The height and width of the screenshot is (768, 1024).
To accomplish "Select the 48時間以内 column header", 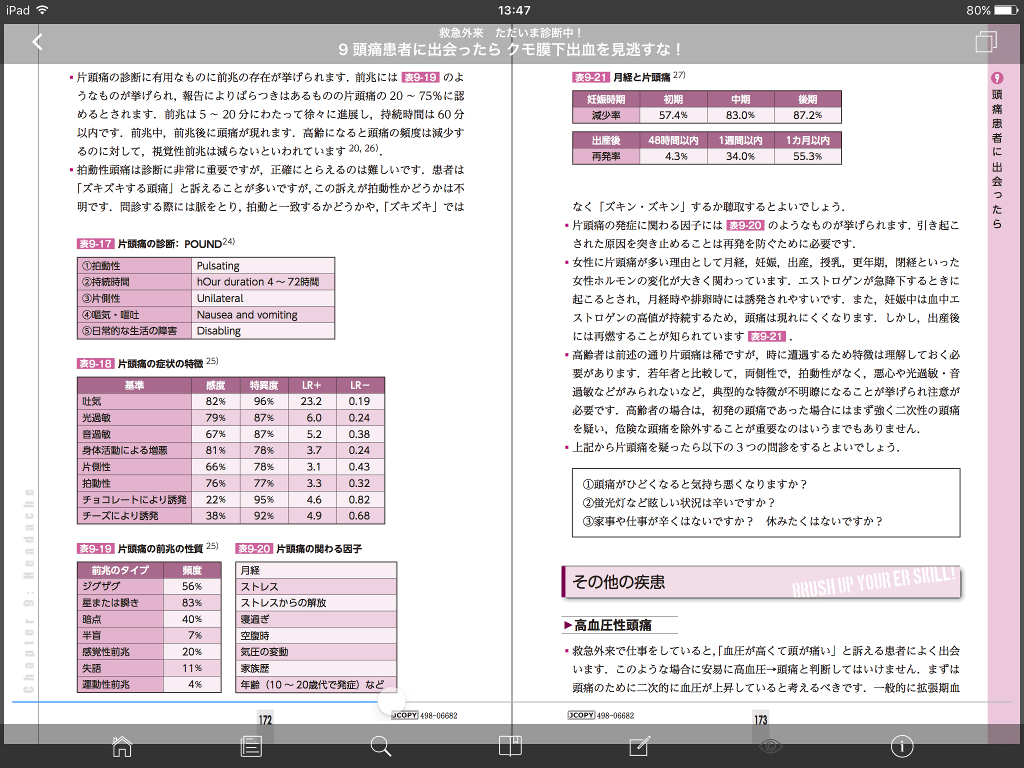I will point(673,140).
